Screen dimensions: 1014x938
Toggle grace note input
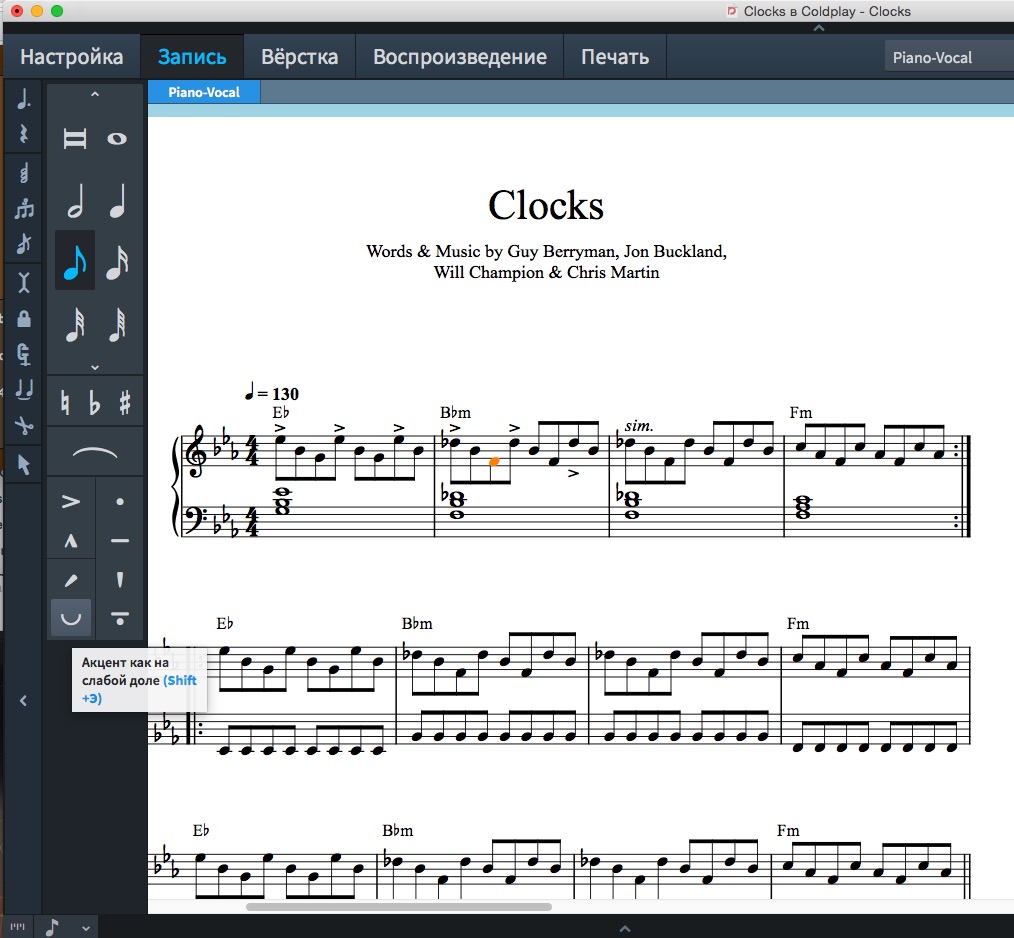(x=23, y=244)
